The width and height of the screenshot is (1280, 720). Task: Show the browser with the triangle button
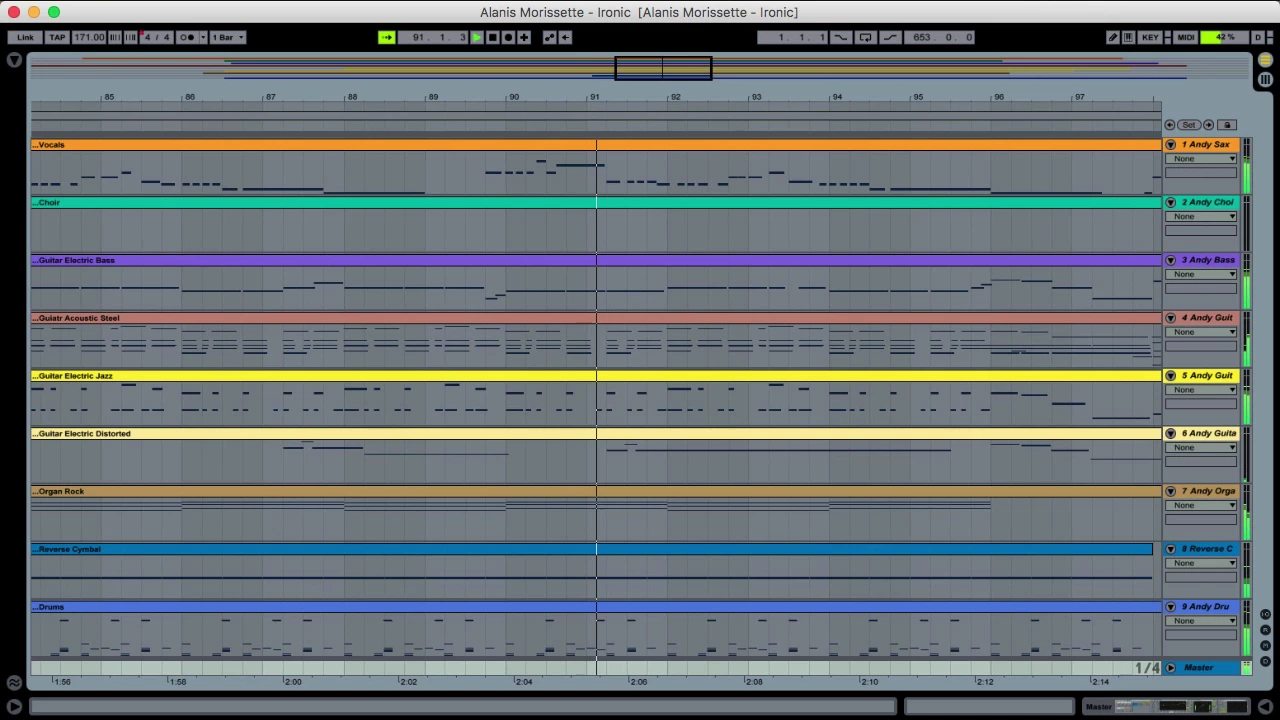click(x=14, y=61)
